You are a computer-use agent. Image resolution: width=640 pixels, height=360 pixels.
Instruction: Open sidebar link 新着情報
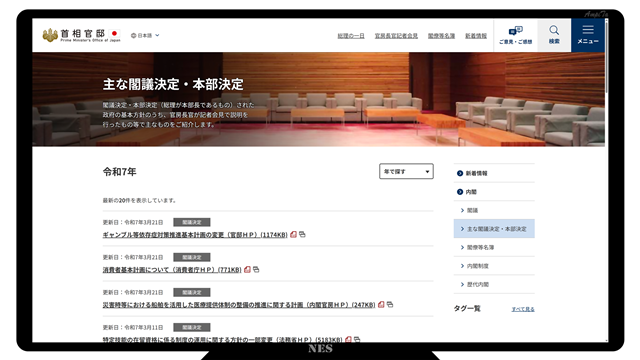click(x=476, y=173)
